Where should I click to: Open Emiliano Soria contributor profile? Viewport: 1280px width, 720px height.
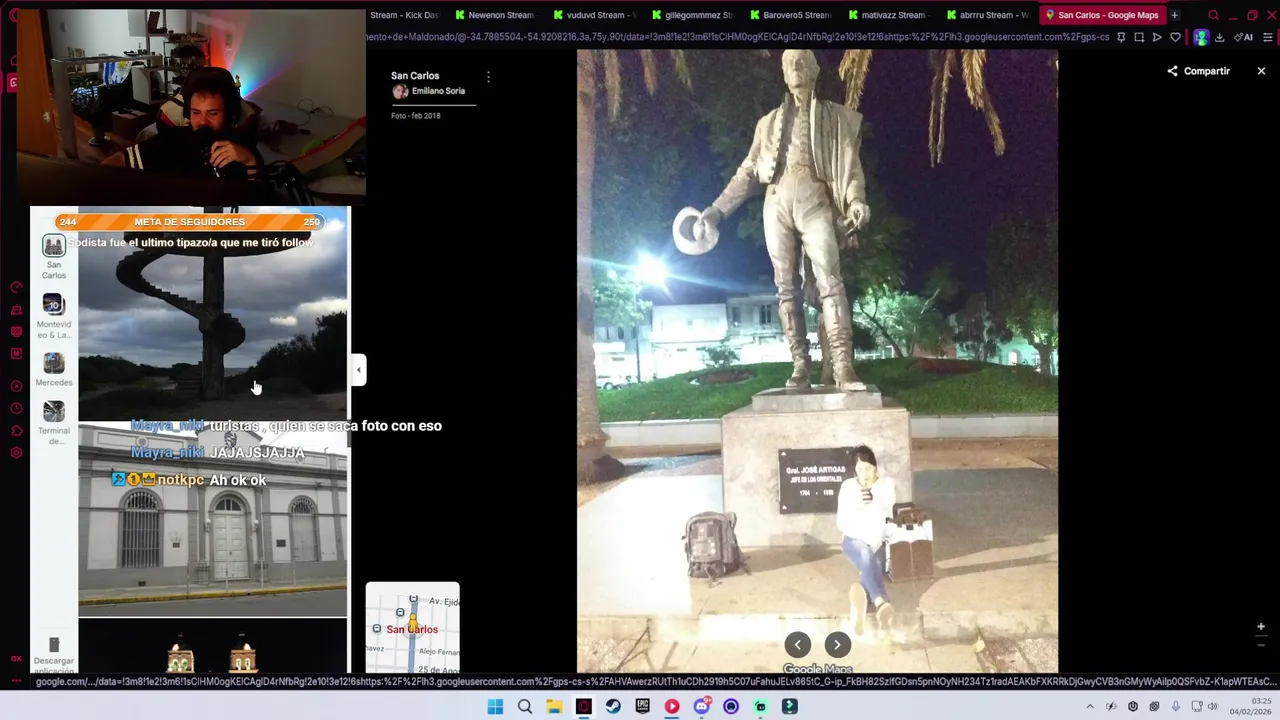pyautogui.click(x=438, y=91)
